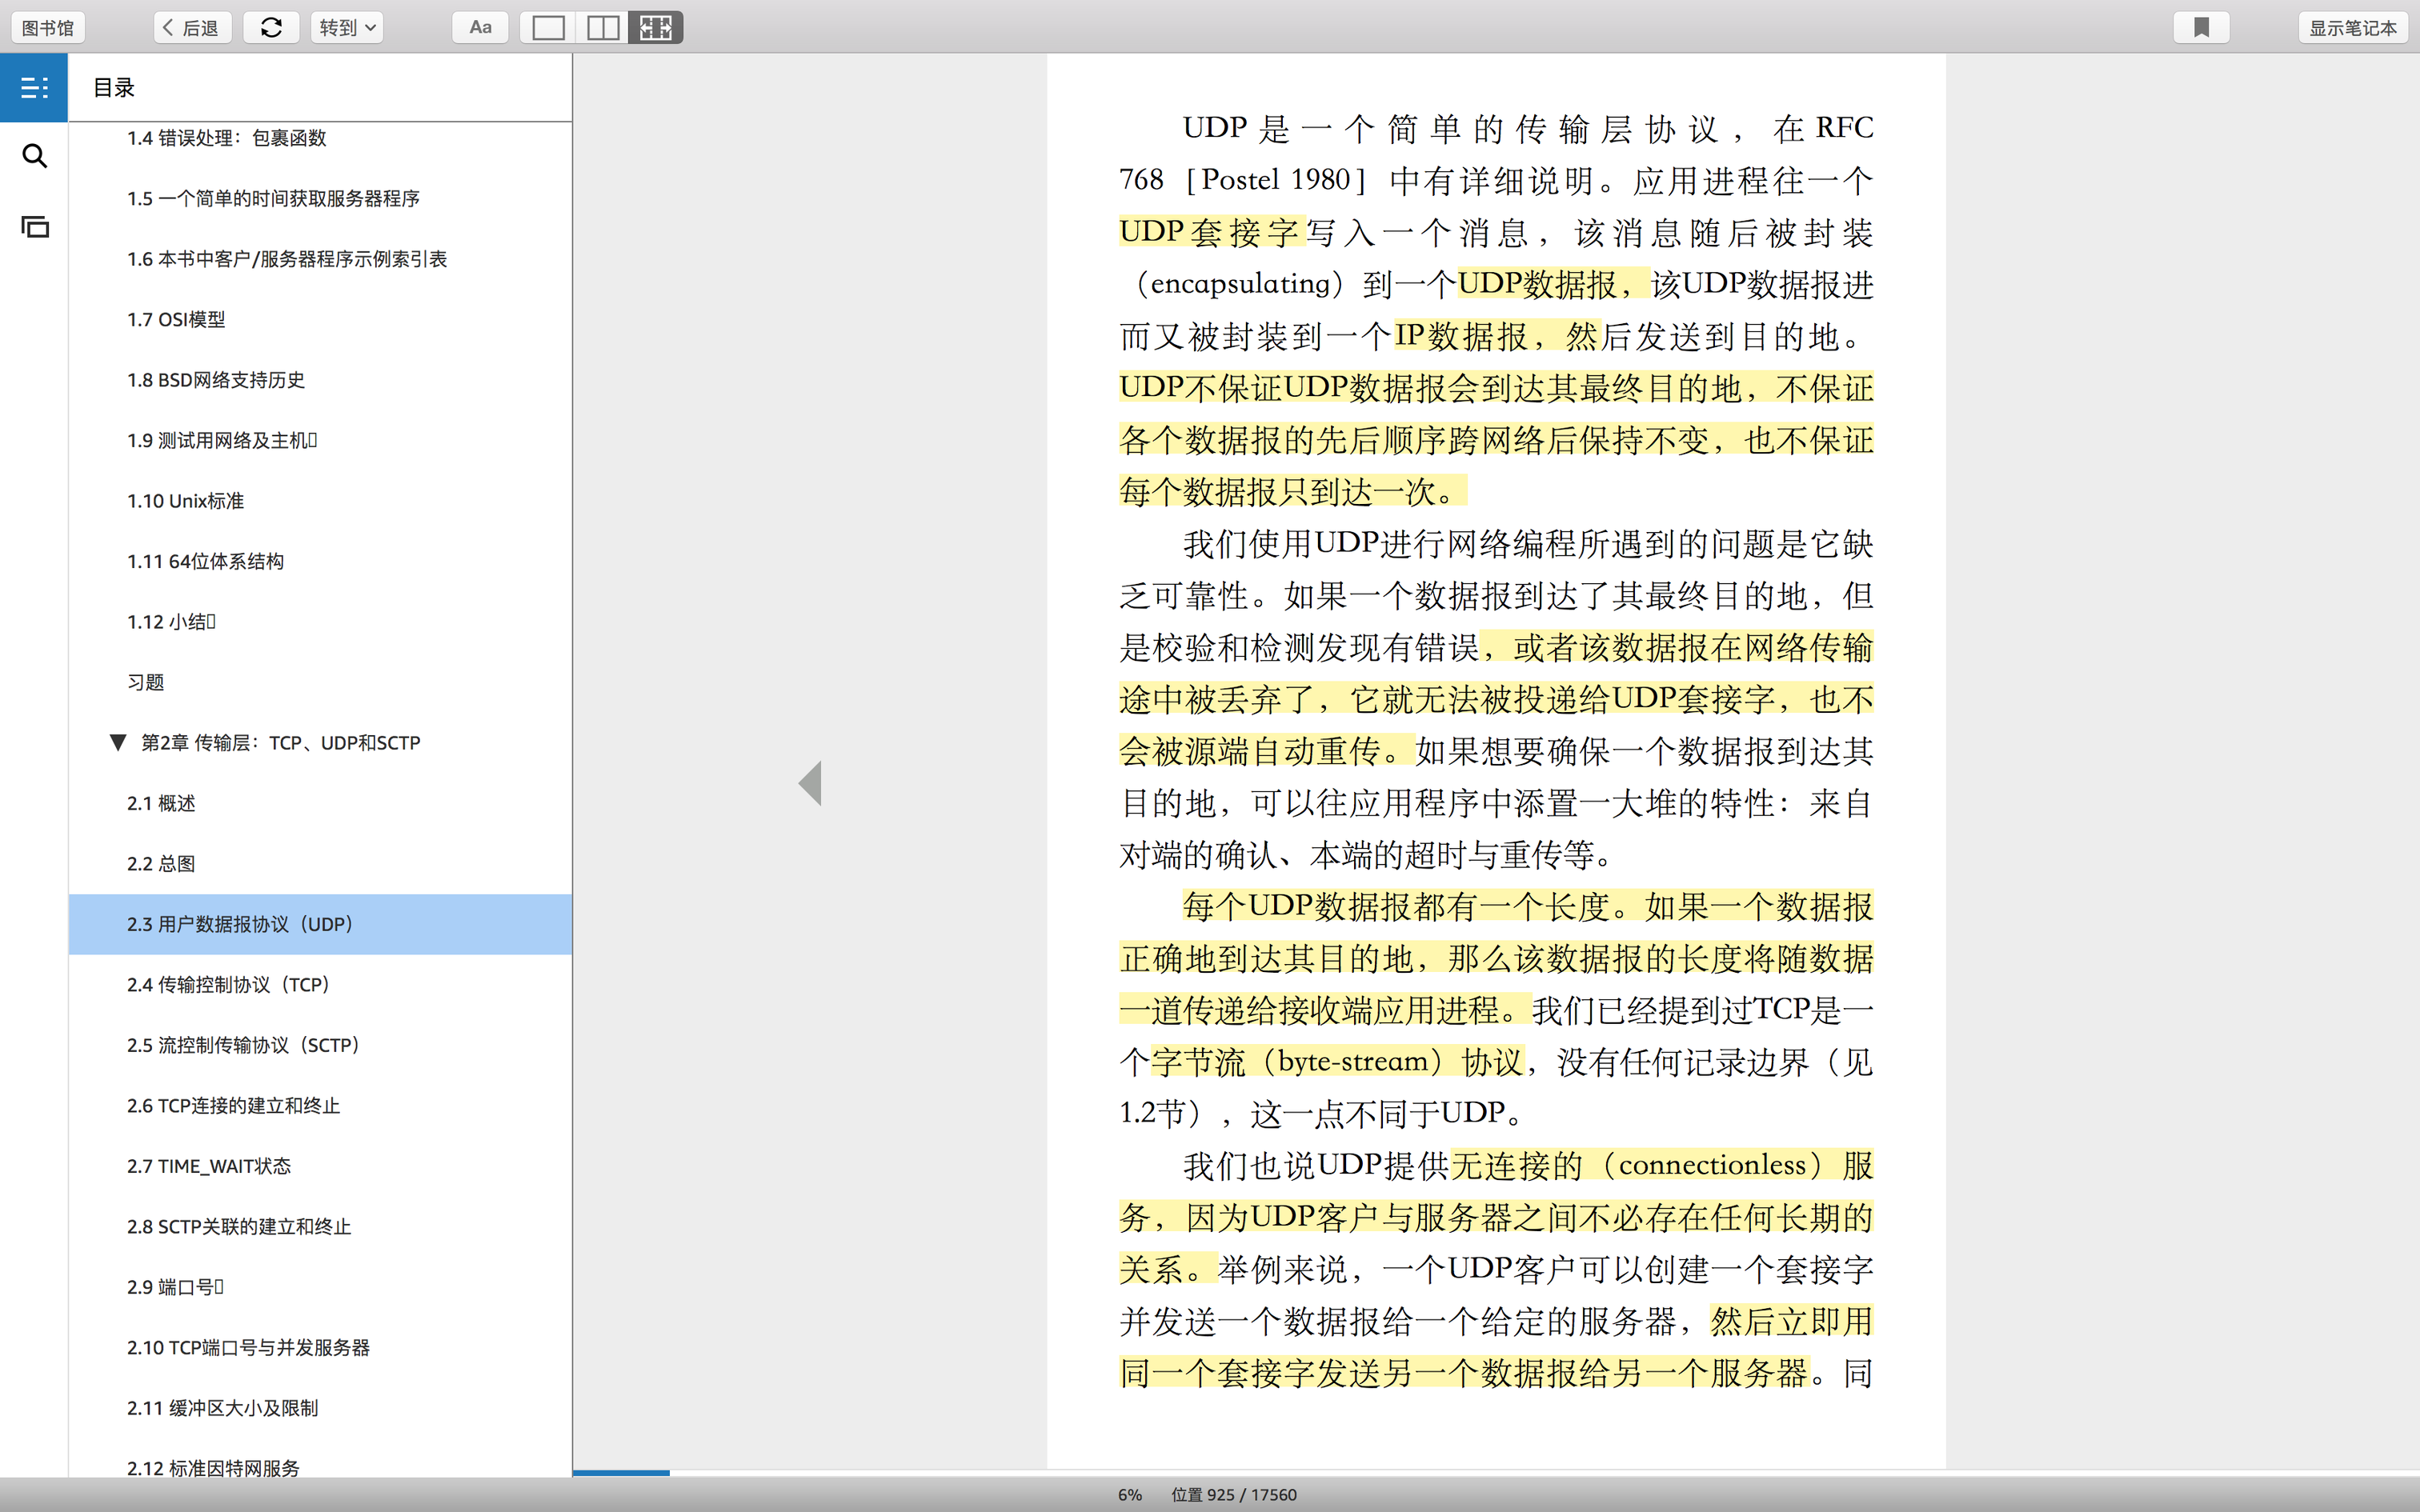Viewport: 2420px width, 1512px height.
Task: Click the table of contents sidebar icon
Action: point(34,88)
